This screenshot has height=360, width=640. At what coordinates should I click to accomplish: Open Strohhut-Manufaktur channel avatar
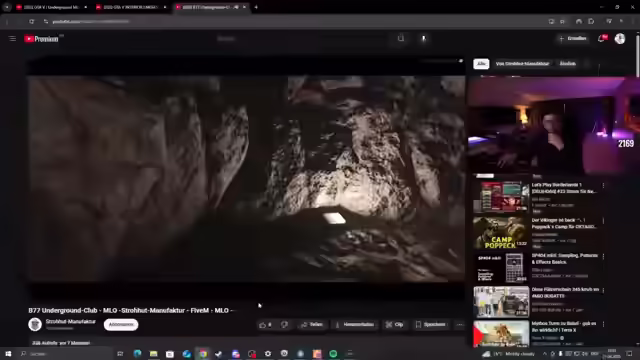[35, 324]
